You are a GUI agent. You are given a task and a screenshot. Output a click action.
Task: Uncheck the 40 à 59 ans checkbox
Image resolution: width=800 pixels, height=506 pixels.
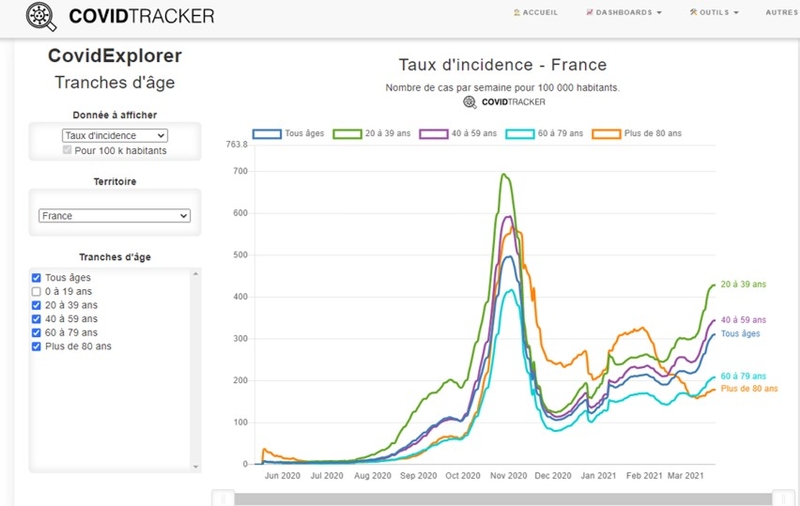click(36, 319)
